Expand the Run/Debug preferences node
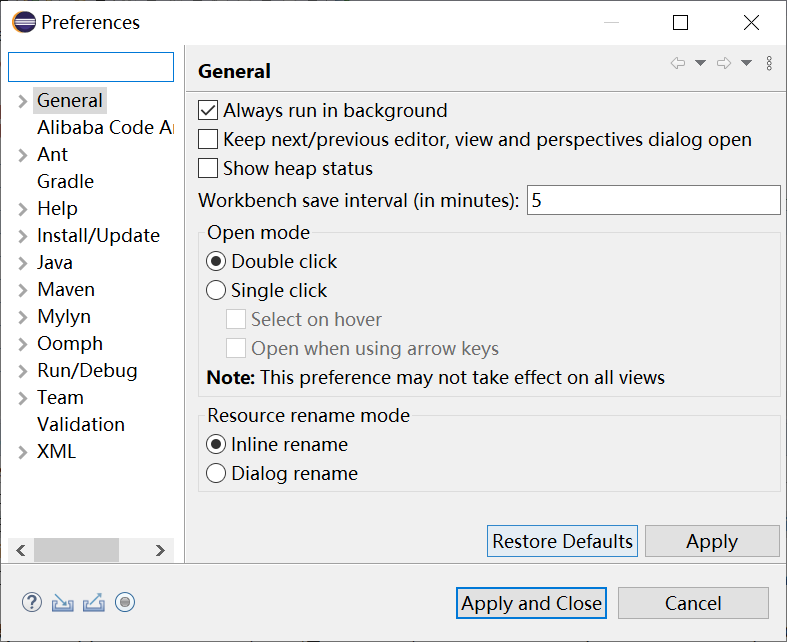 pos(23,371)
